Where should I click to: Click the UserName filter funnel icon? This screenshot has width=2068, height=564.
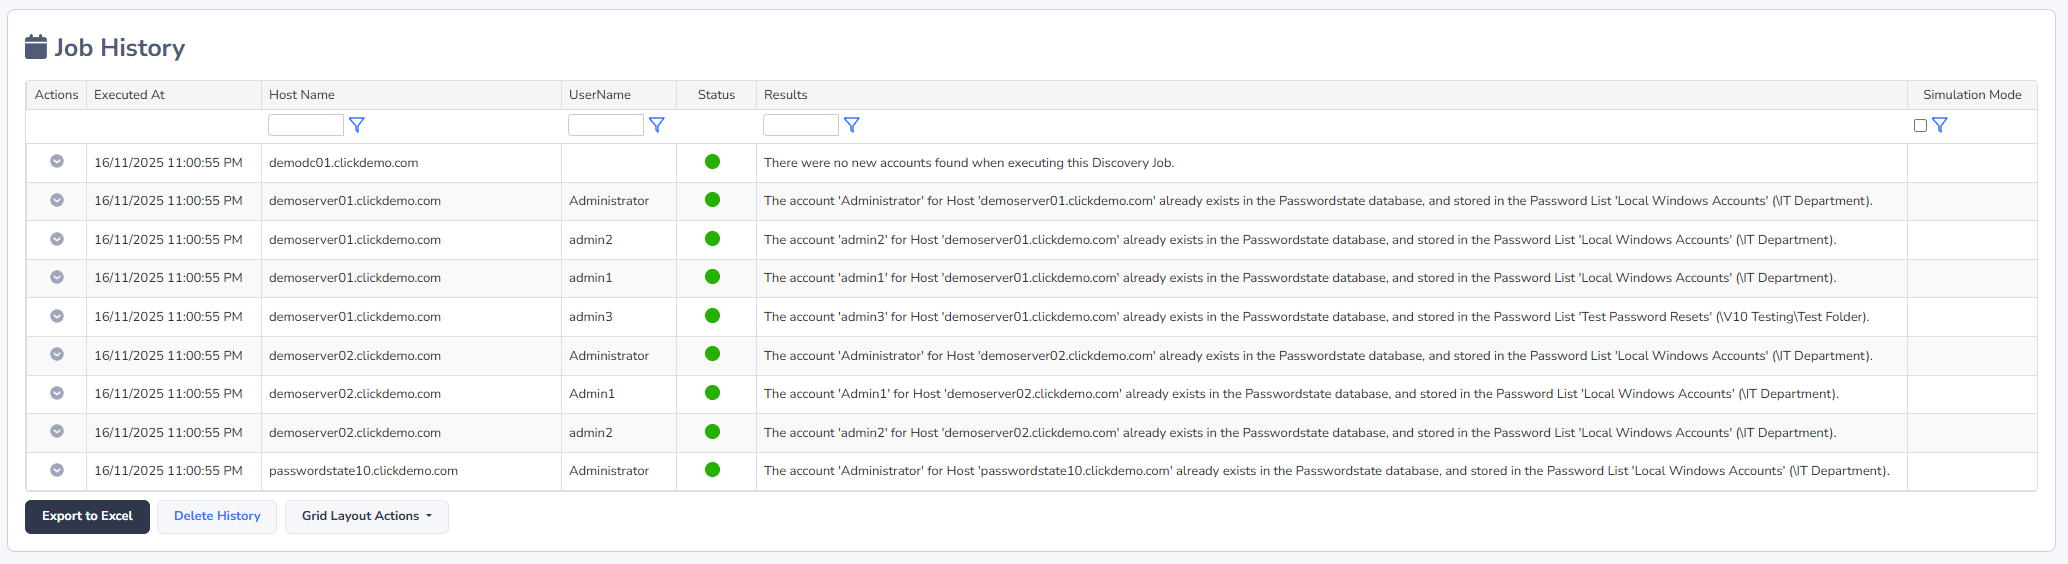tap(657, 125)
